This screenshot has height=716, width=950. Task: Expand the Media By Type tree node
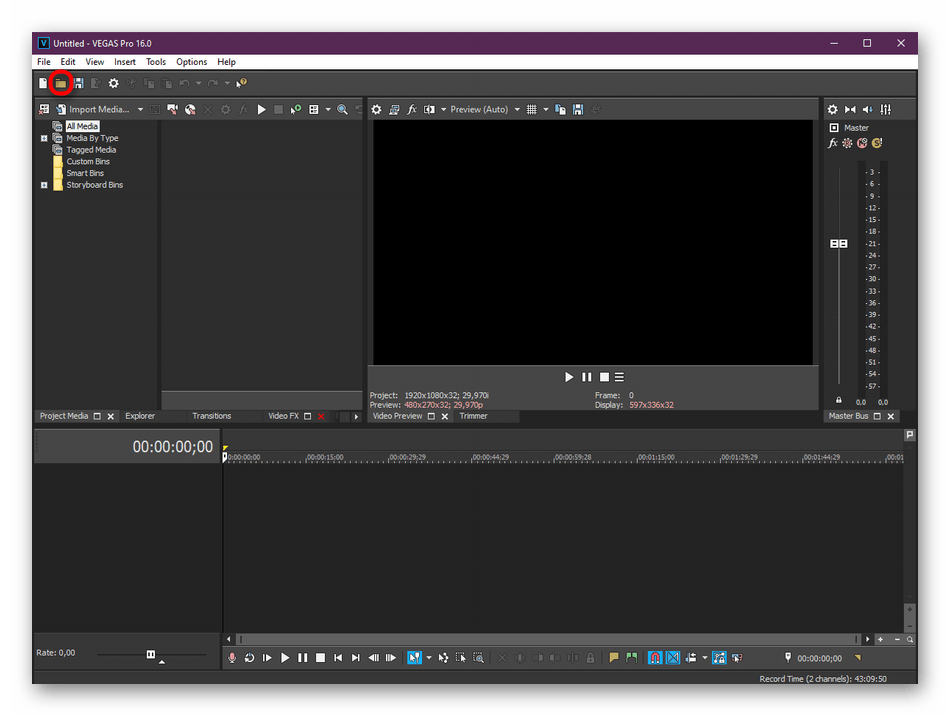tap(44, 138)
